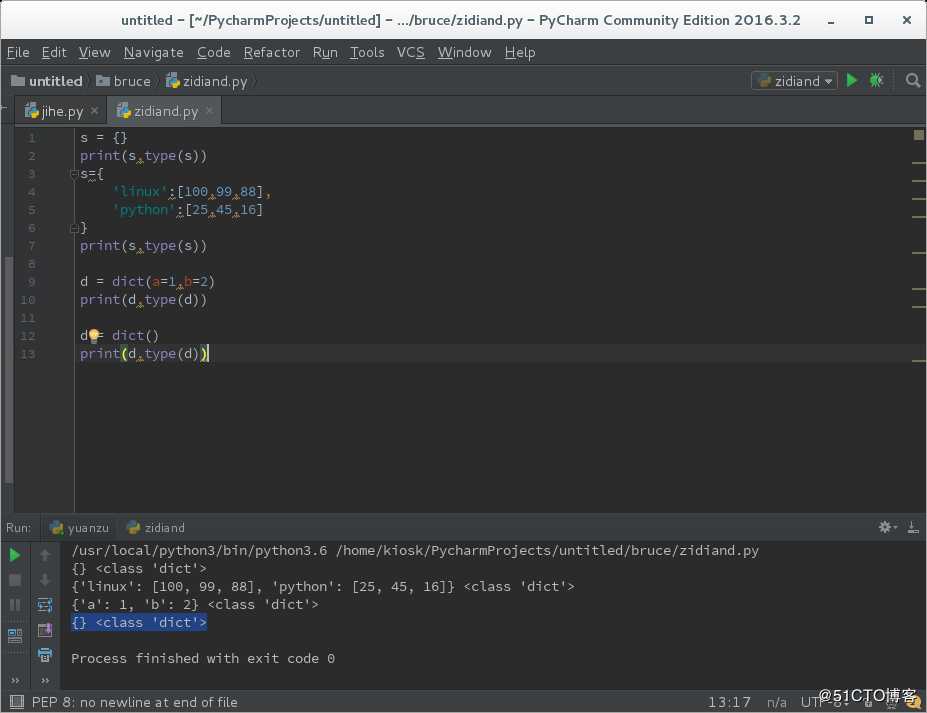Click the d = dict(a=1,b=2) code line
The width and height of the screenshot is (927, 713).
[147, 281]
